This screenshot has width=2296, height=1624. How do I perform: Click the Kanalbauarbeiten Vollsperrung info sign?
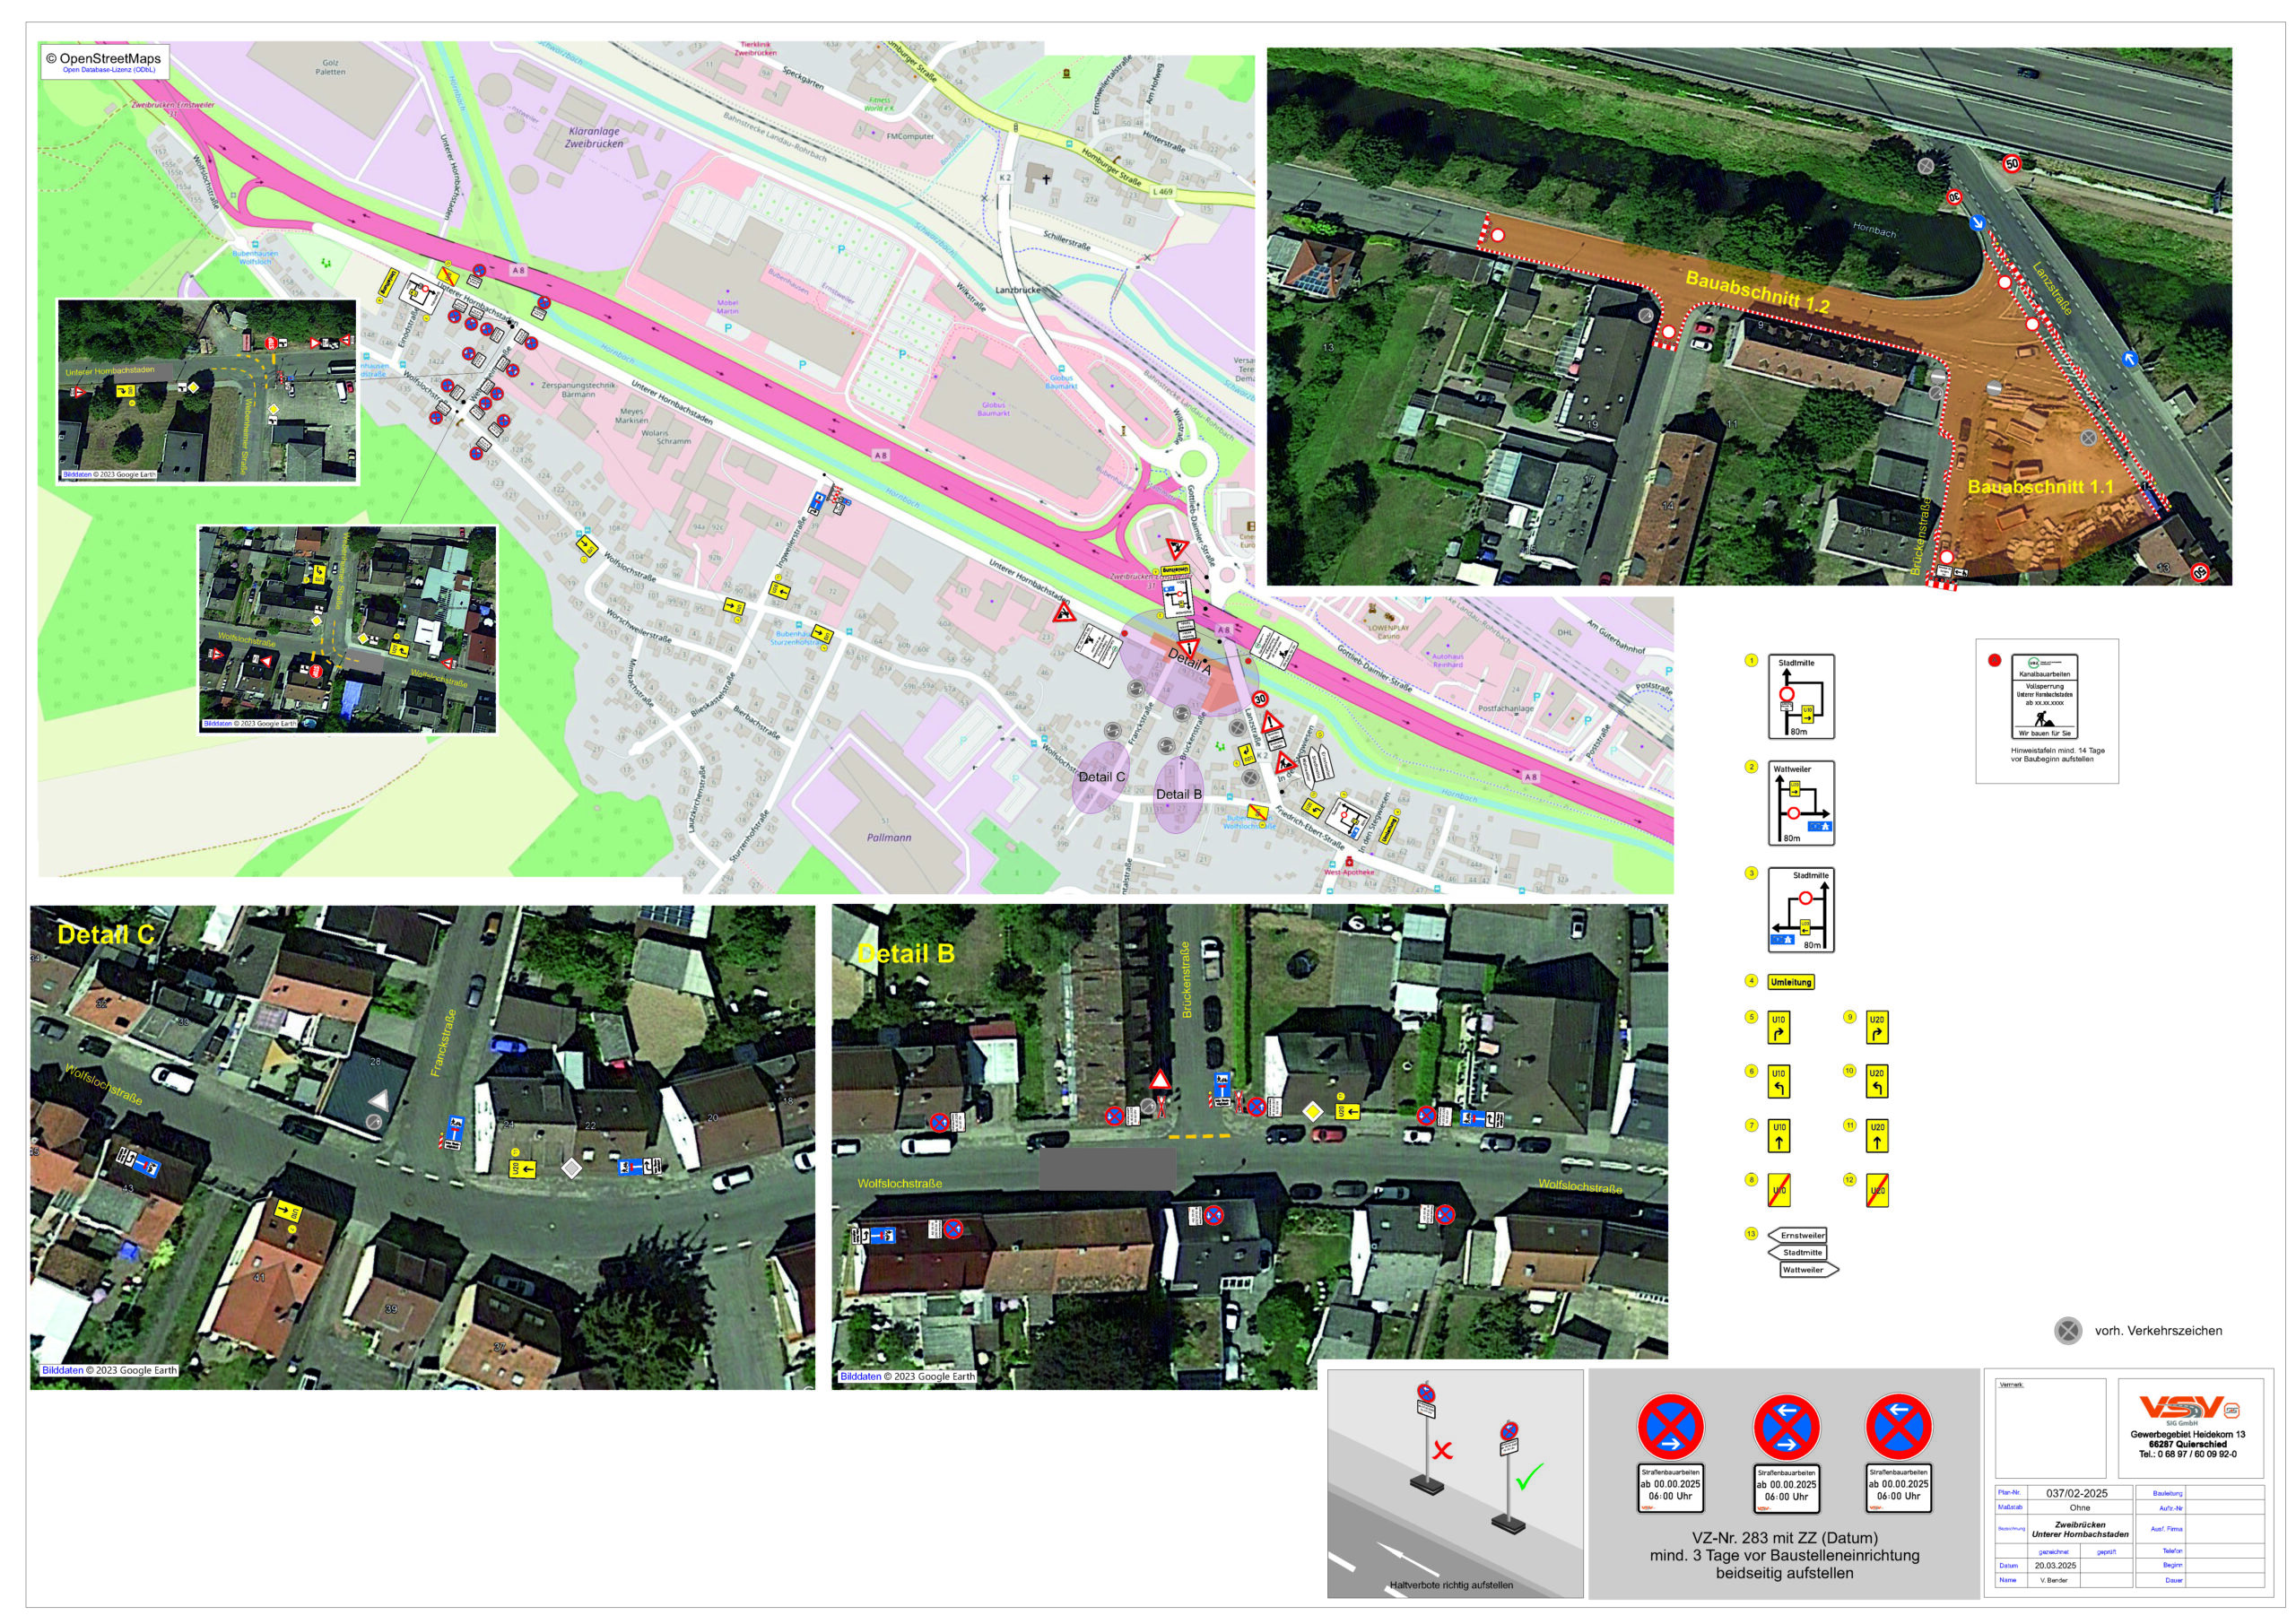tap(2044, 697)
